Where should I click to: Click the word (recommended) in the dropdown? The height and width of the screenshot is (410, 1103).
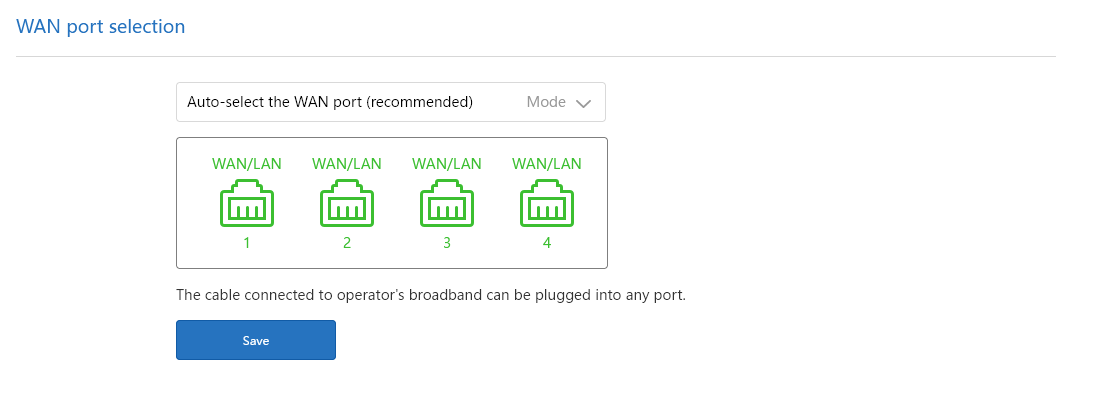click(420, 102)
